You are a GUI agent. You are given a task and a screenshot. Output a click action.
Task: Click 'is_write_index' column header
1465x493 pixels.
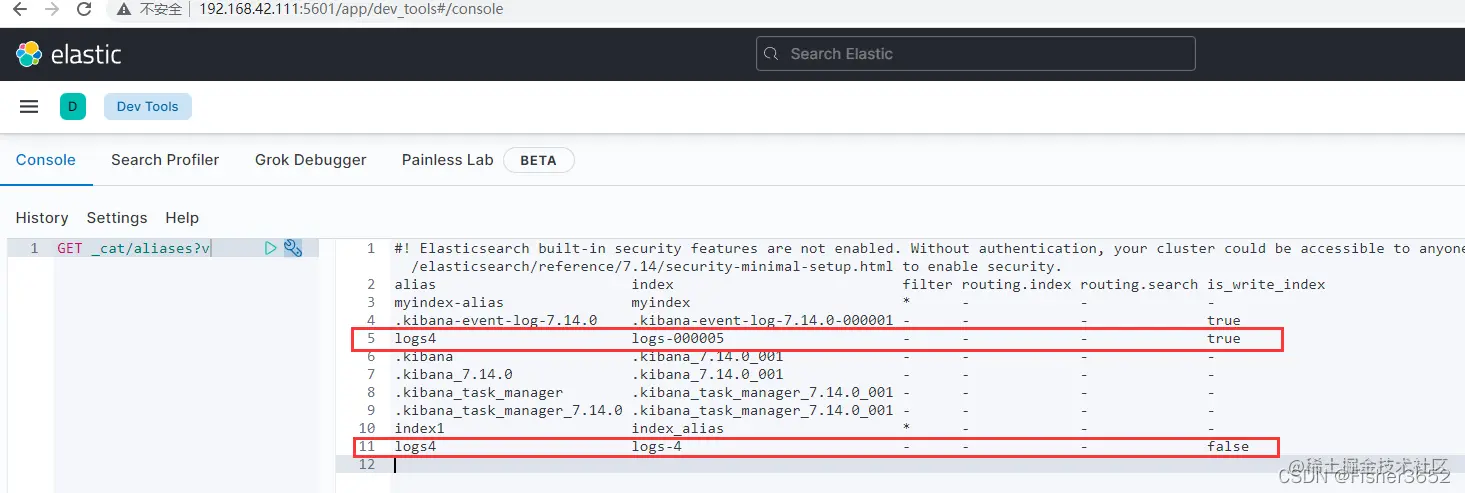tap(1266, 284)
